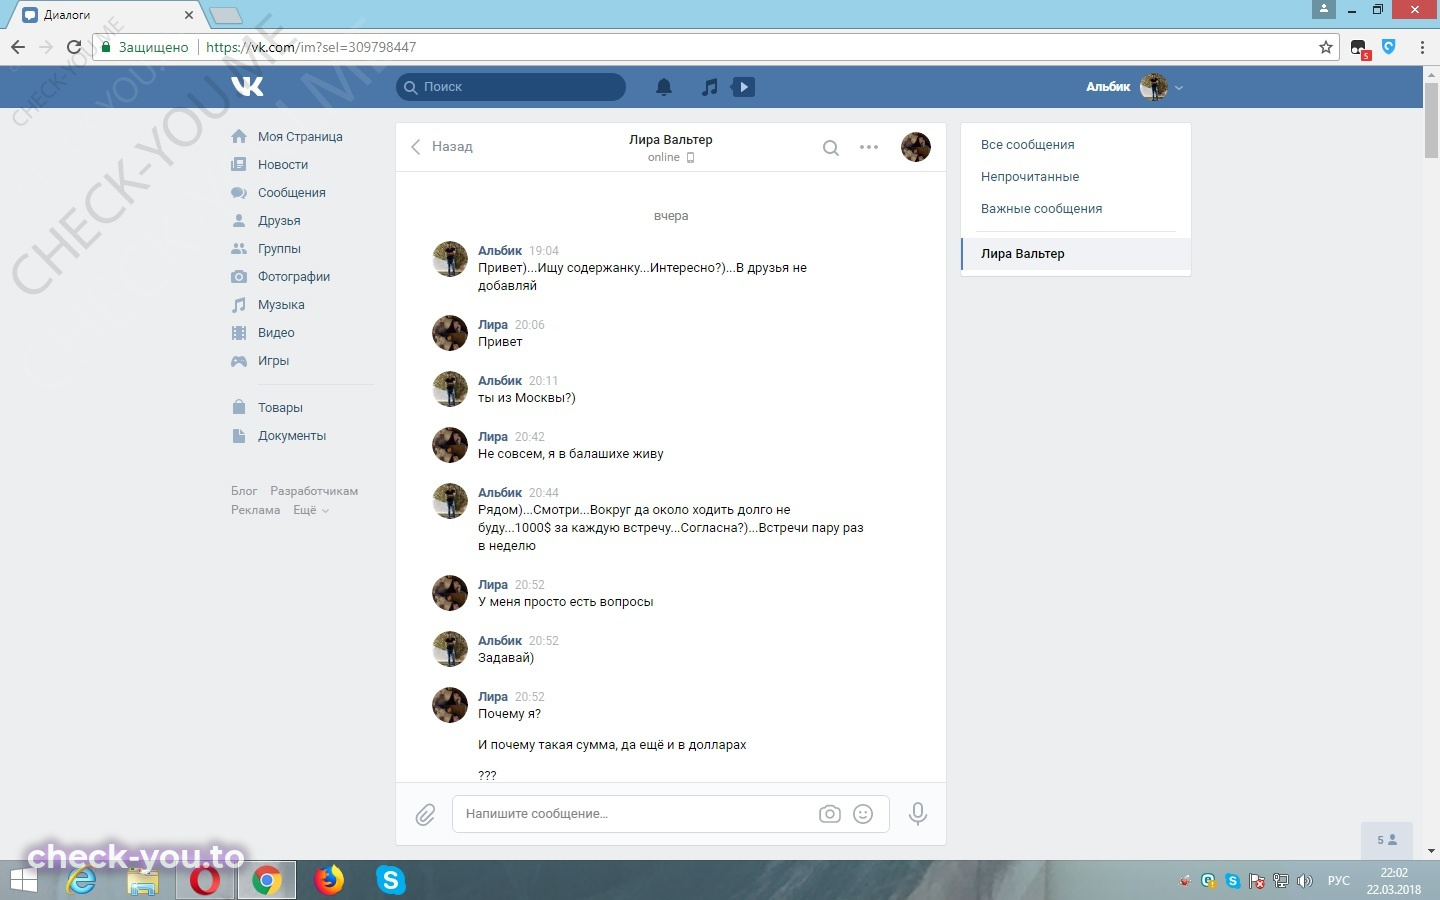Open the online friends counter panel
The width and height of the screenshot is (1440, 900).
point(1387,840)
